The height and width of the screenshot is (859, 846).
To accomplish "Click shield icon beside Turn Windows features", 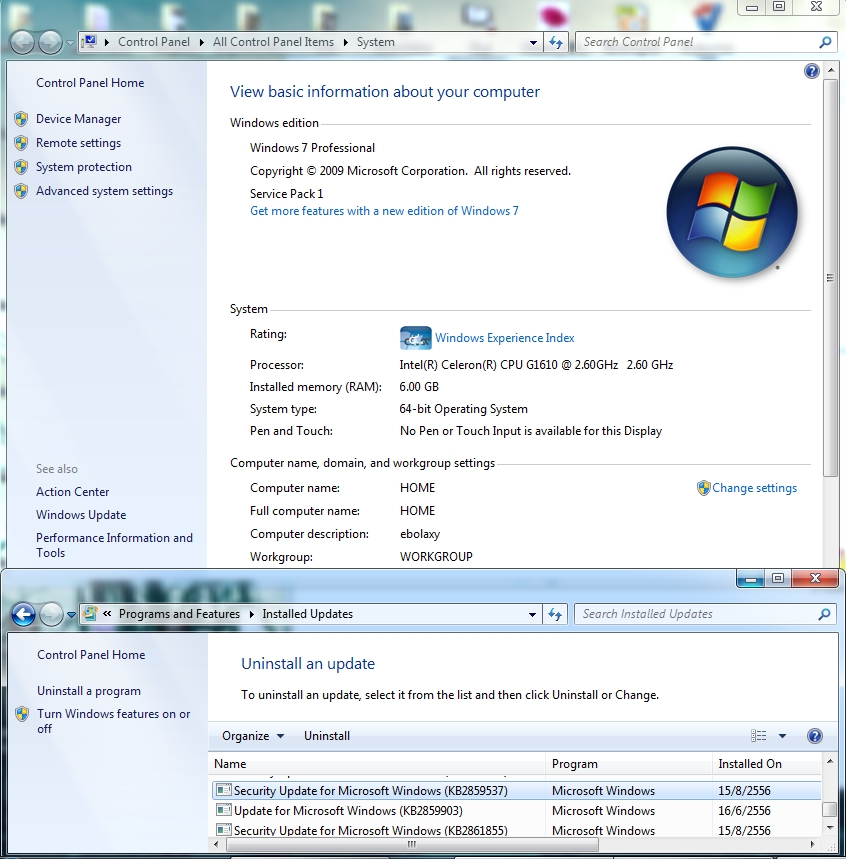I will 22,714.
